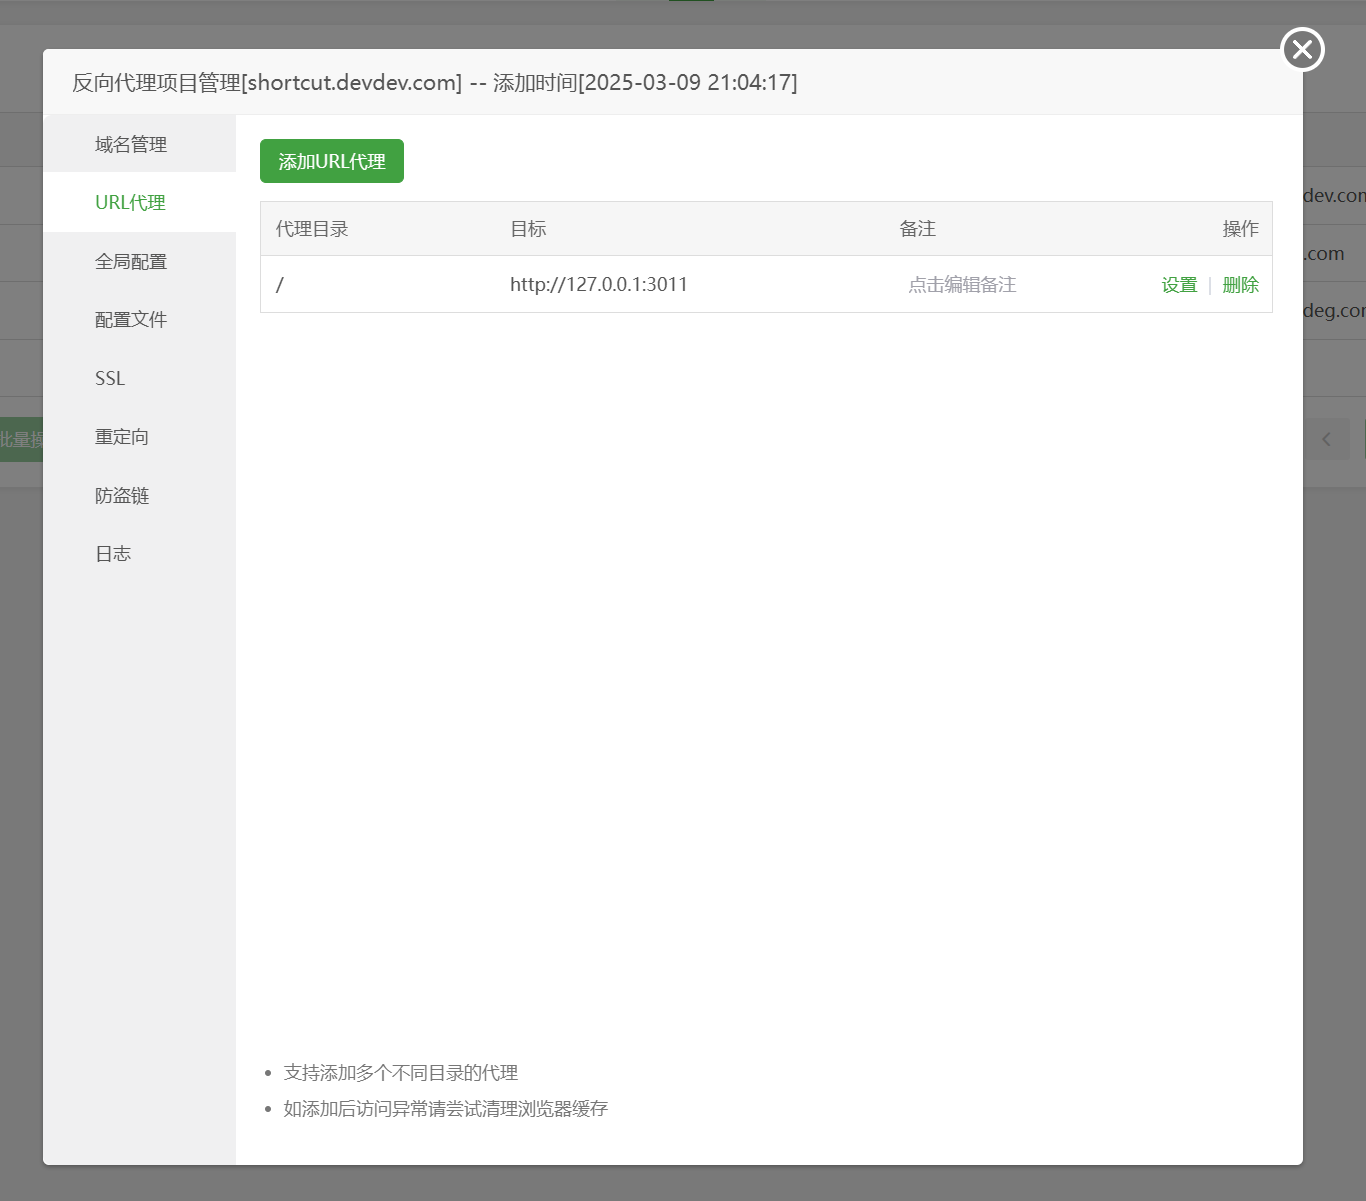Click 设置 for the root proxy row
Image resolution: width=1366 pixels, height=1201 pixels.
click(x=1179, y=285)
